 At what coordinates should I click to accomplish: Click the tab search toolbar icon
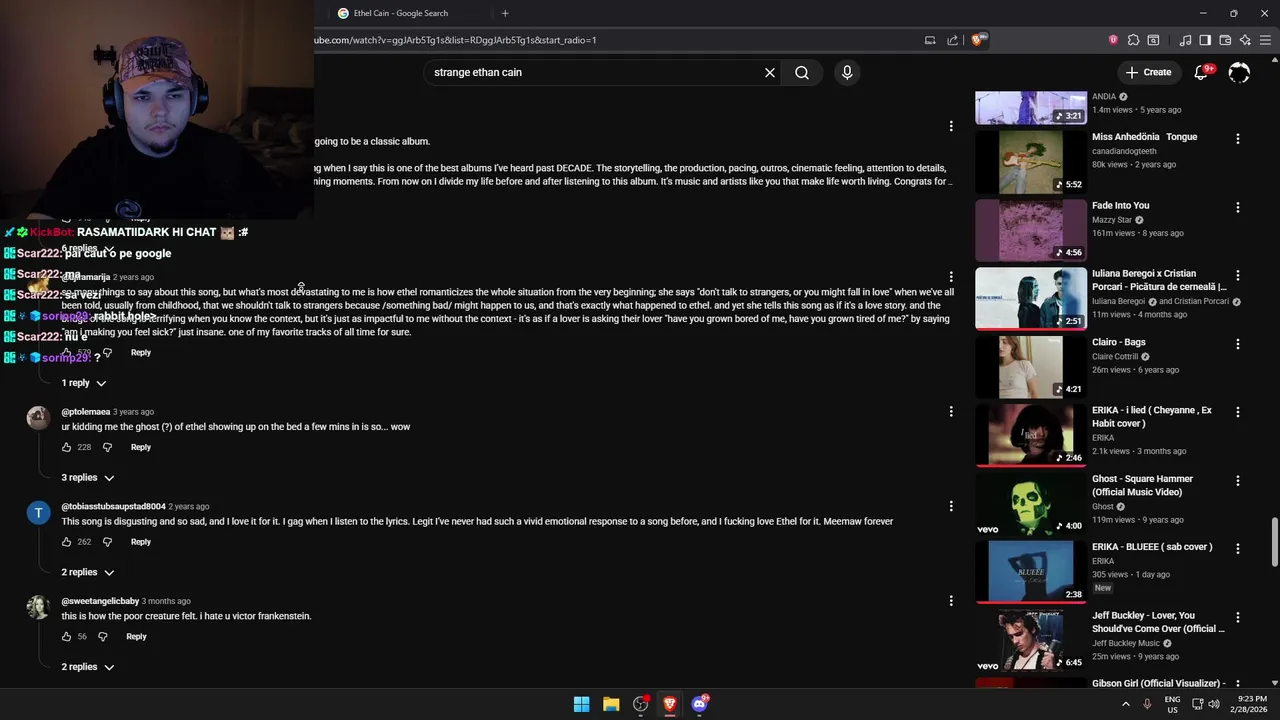pos(1153,40)
